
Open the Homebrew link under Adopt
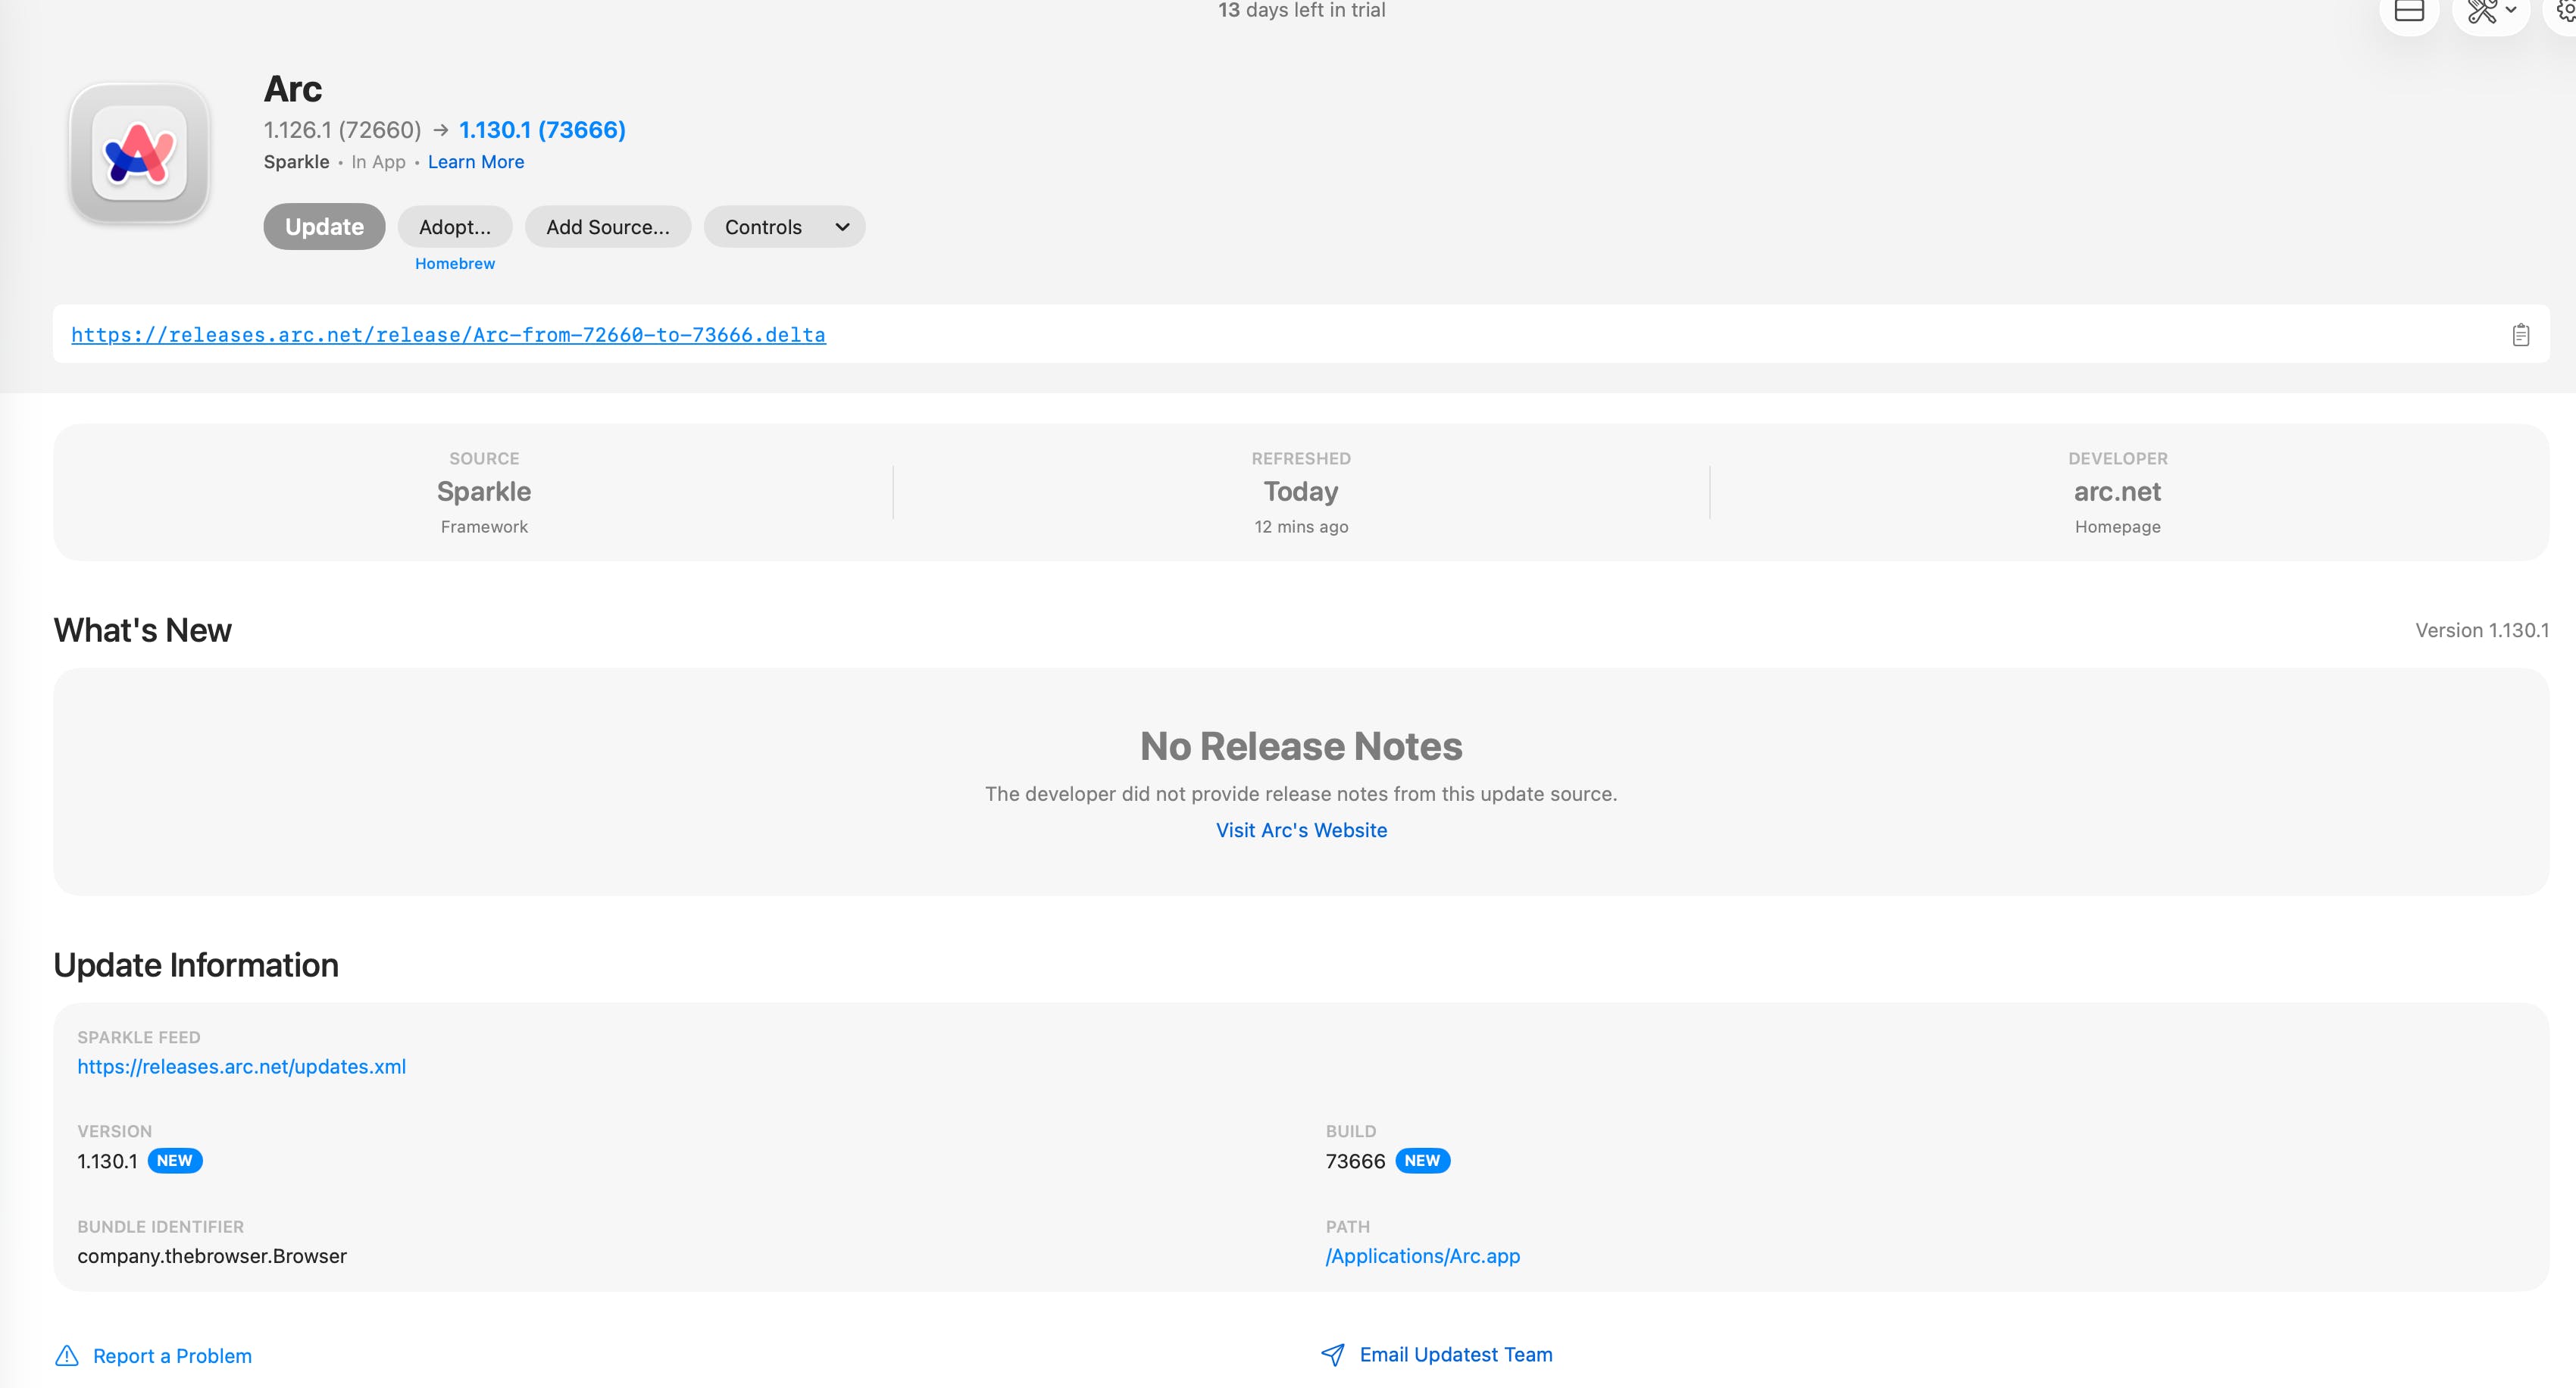[x=455, y=264]
